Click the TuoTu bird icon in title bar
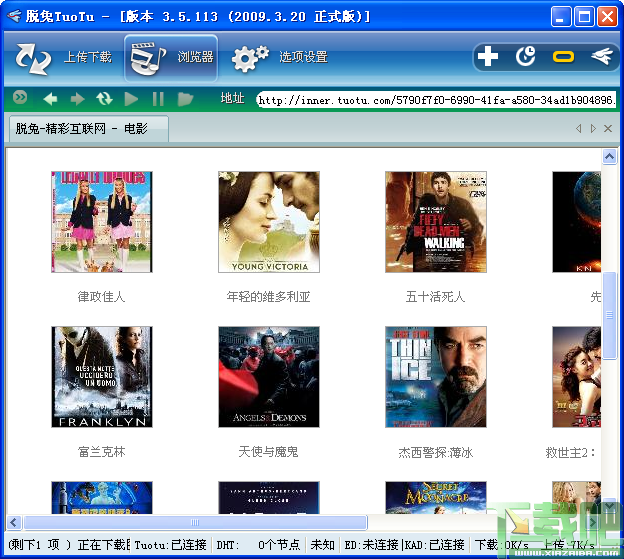Image resolution: width=624 pixels, height=559 pixels. point(14,16)
